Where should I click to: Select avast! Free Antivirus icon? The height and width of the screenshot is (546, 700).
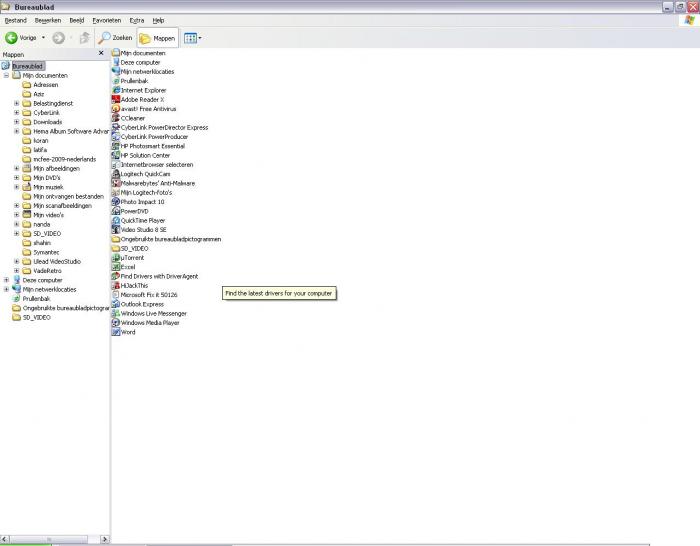tap(116, 109)
